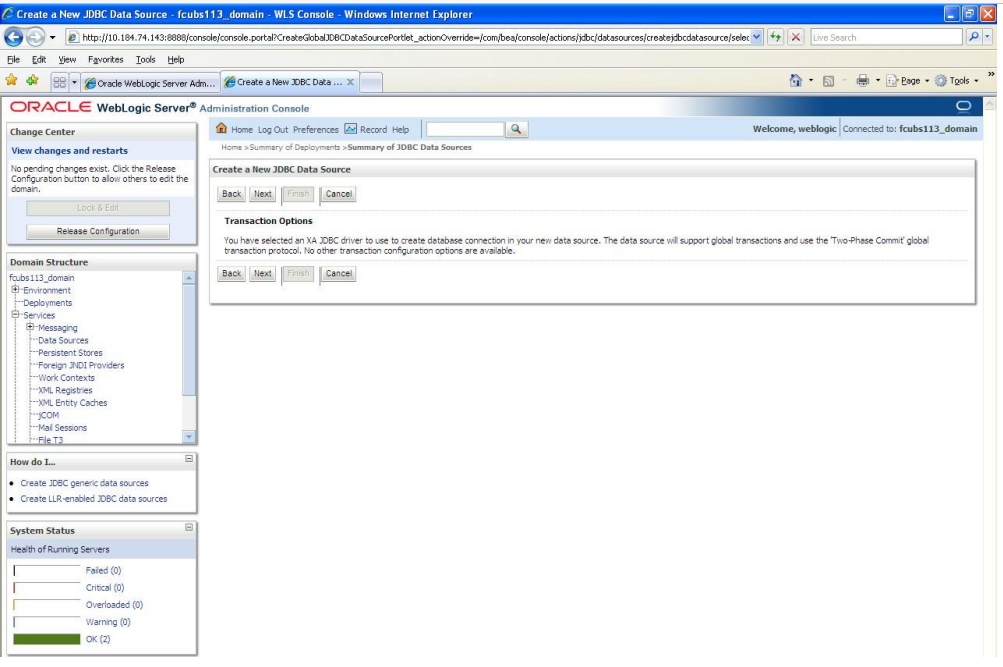Open the recent pages dropdown arrow

tap(52, 38)
